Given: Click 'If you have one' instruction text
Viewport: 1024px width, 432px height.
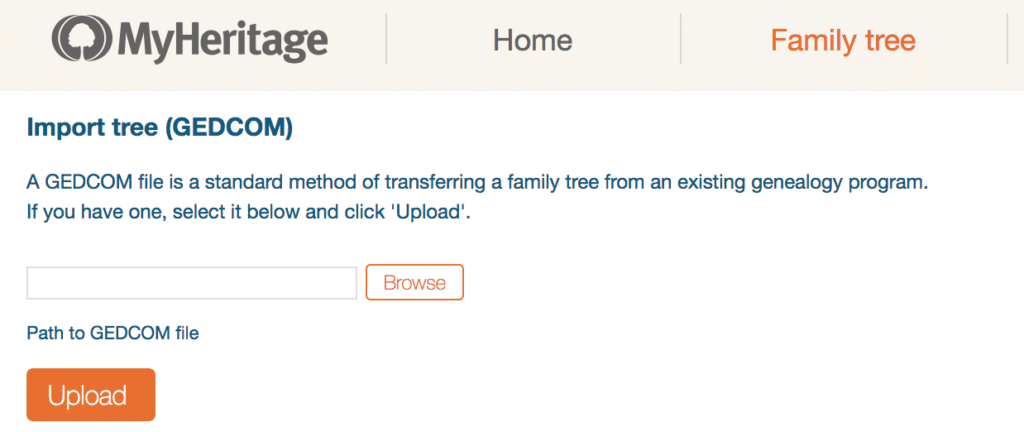Looking at the screenshot, I should (95, 213).
